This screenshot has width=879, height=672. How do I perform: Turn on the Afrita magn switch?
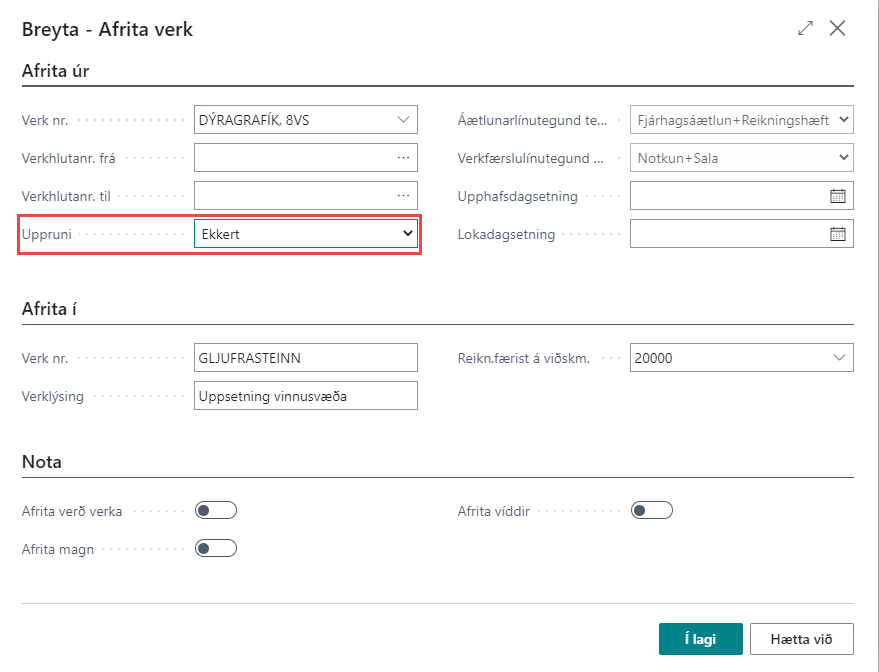pyautogui.click(x=216, y=548)
